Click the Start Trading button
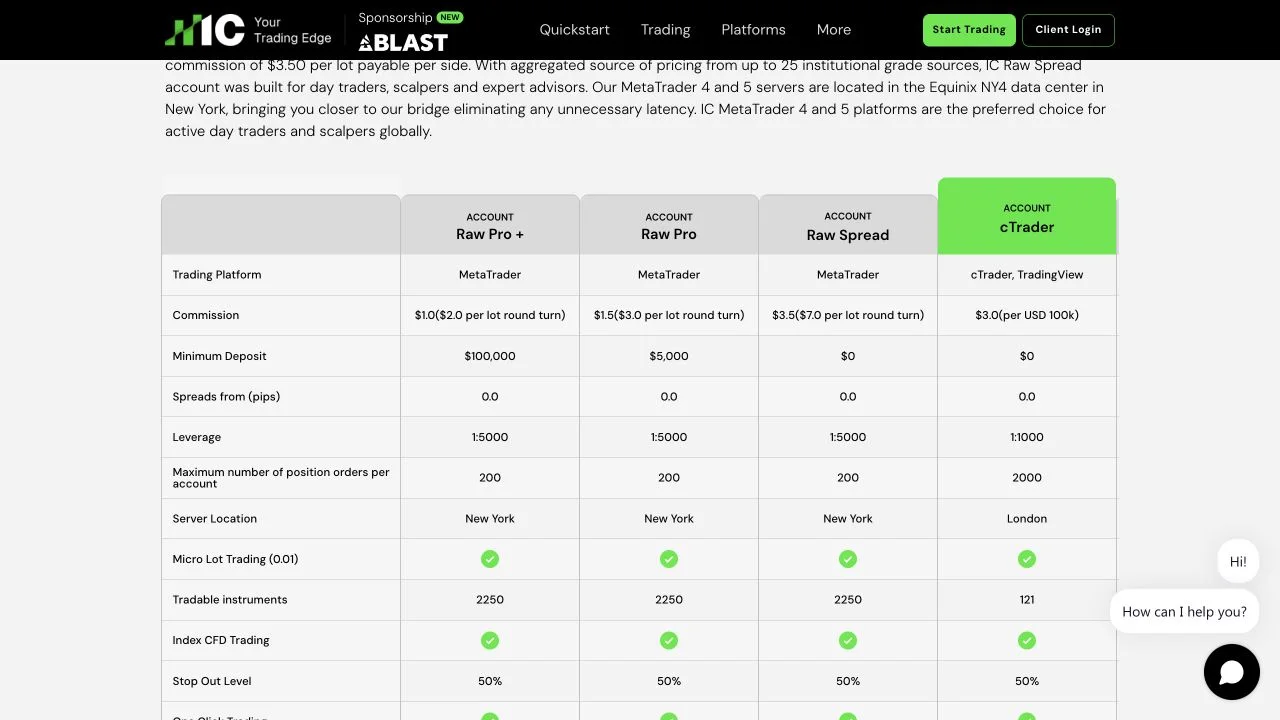Screen dimensions: 1280x720 pyautogui.click(x=969, y=30)
